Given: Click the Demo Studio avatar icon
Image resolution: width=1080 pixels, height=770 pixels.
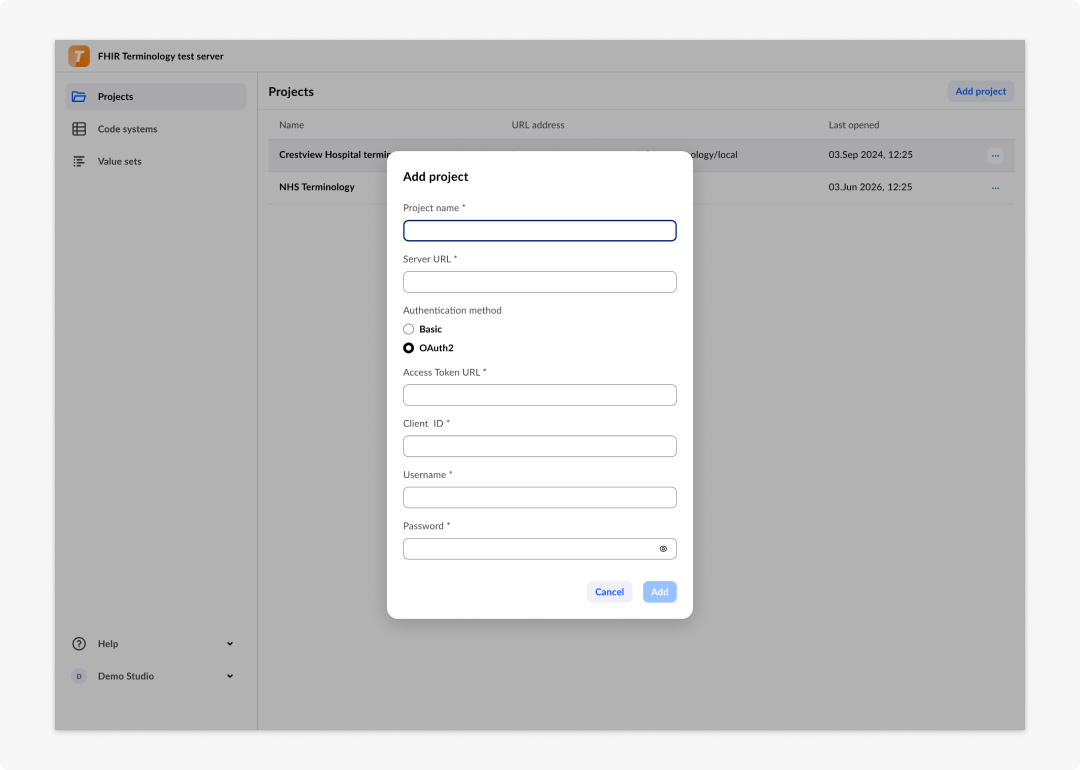Looking at the screenshot, I should 79,676.
